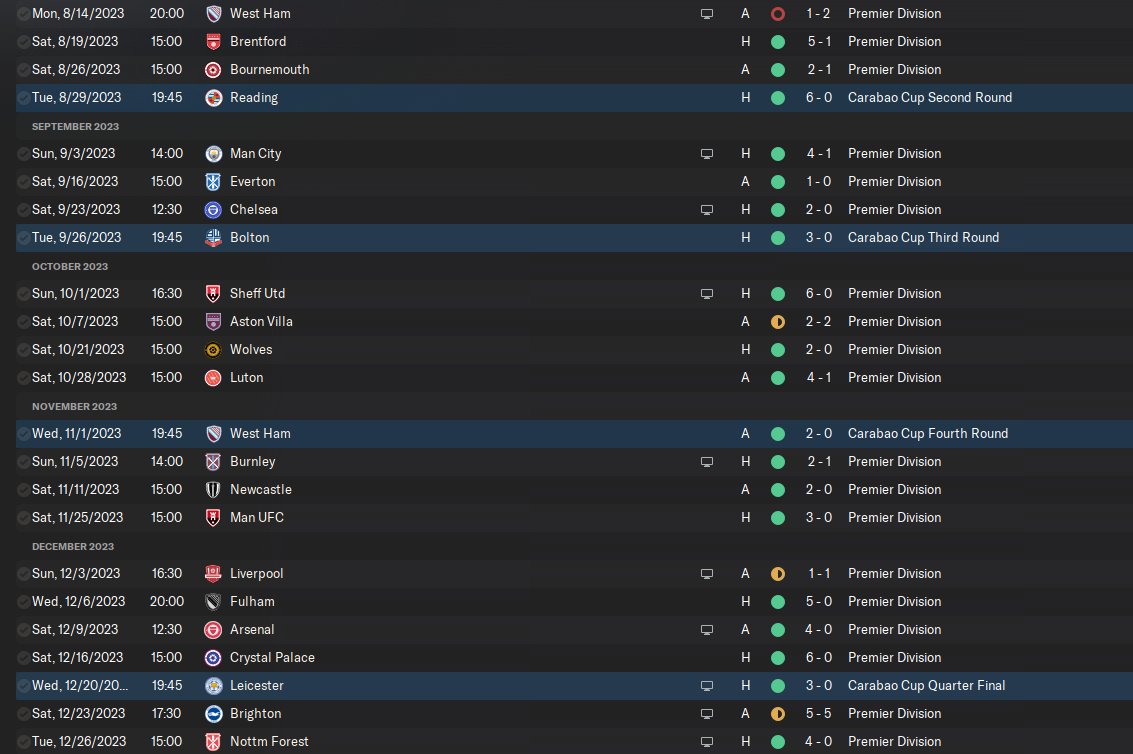Select the Brighton club badge
The height and width of the screenshot is (754, 1133).
[x=213, y=714]
